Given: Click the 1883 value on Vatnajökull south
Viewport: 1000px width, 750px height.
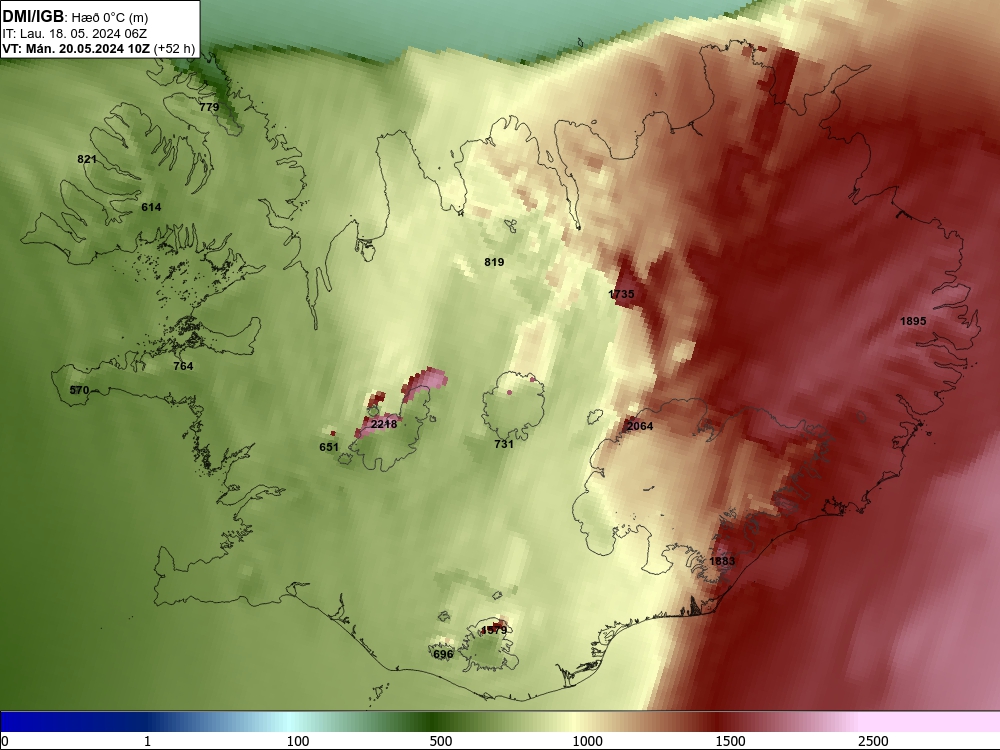Looking at the screenshot, I should tap(722, 561).
